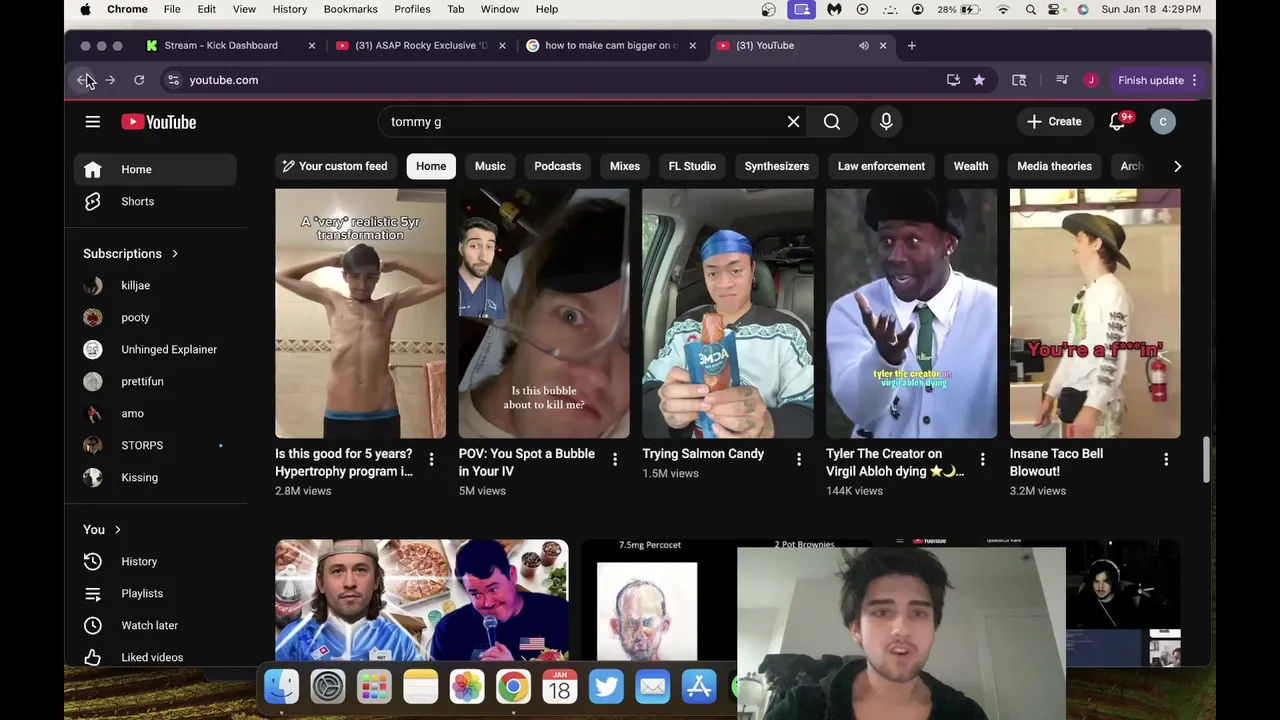Clear the search box with the X

pyautogui.click(x=793, y=122)
